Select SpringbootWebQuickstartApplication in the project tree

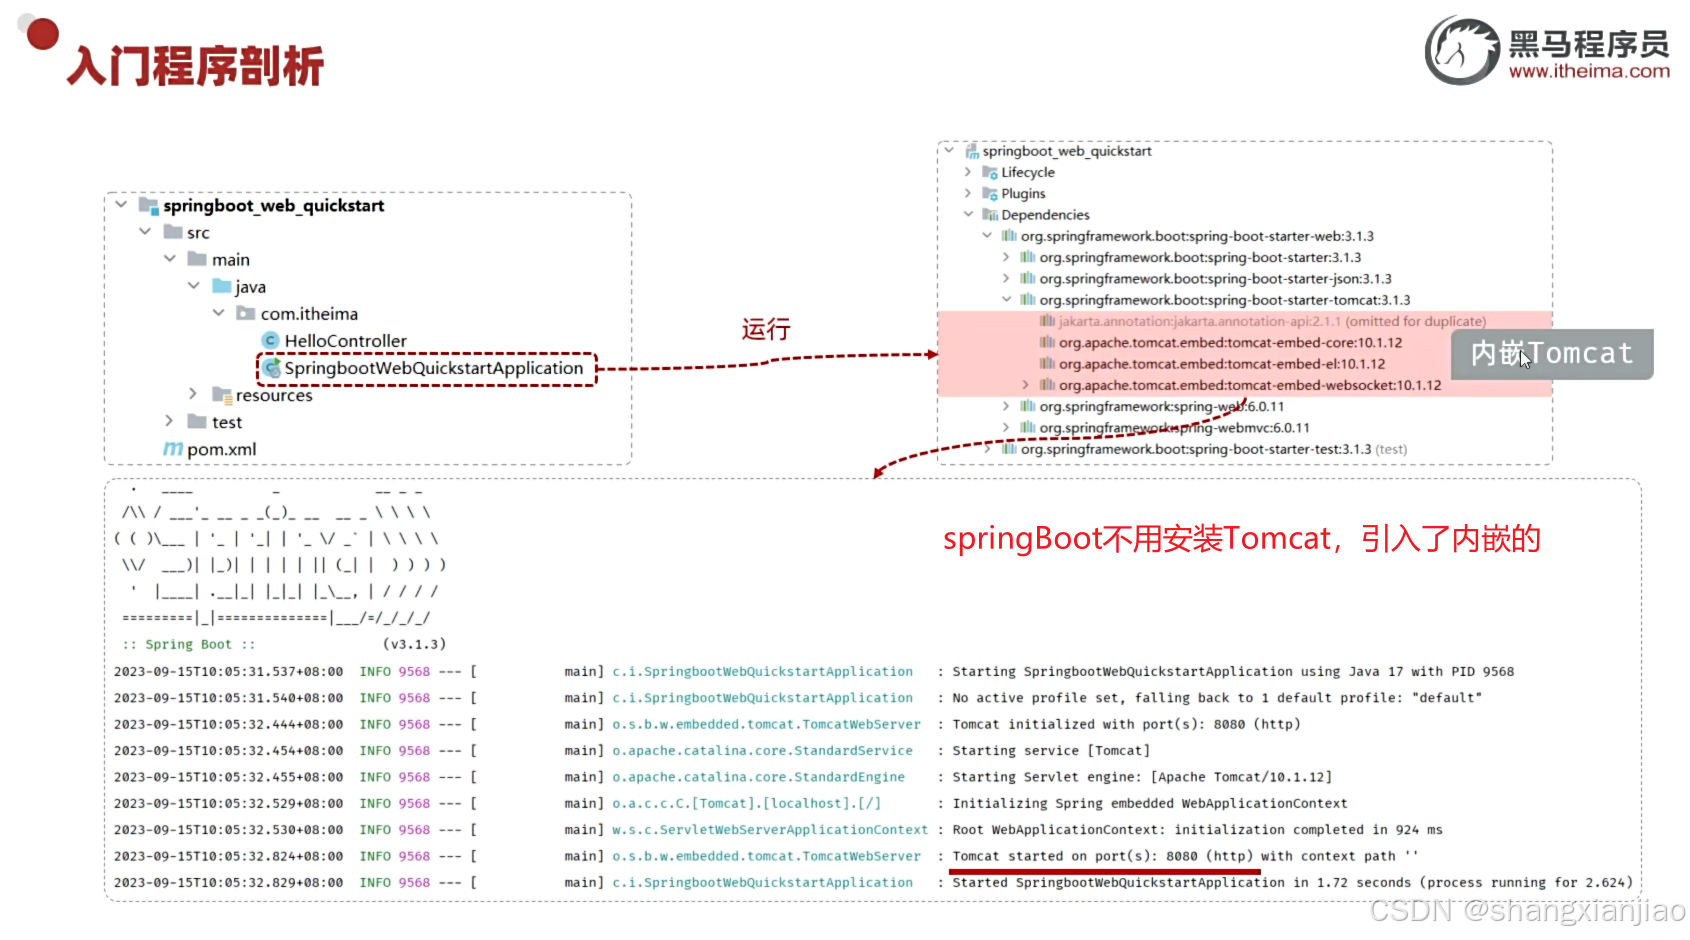[434, 368]
